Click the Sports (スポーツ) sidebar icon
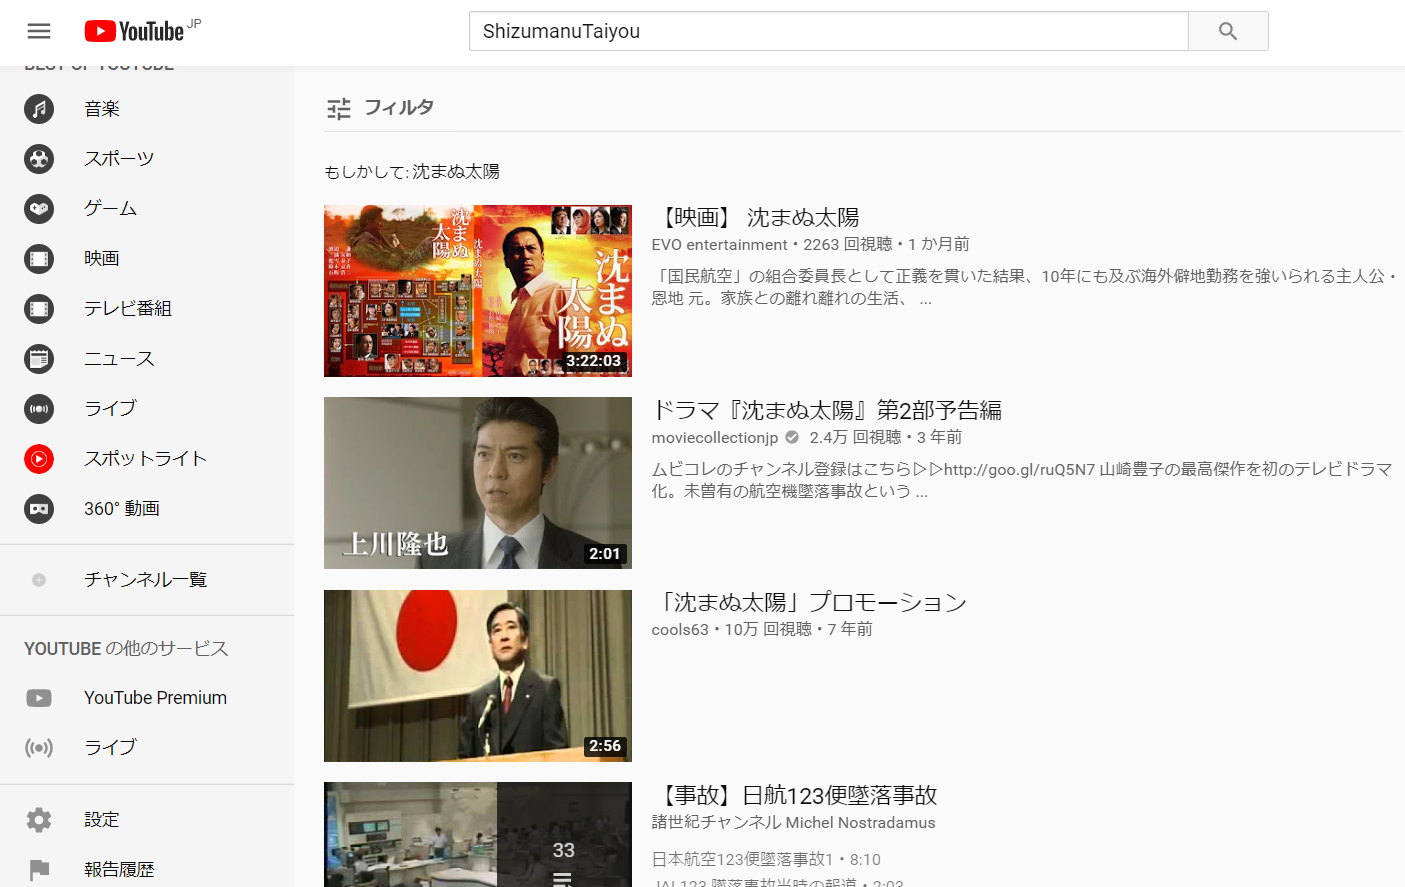1405x887 pixels. pyautogui.click(x=39, y=159)
